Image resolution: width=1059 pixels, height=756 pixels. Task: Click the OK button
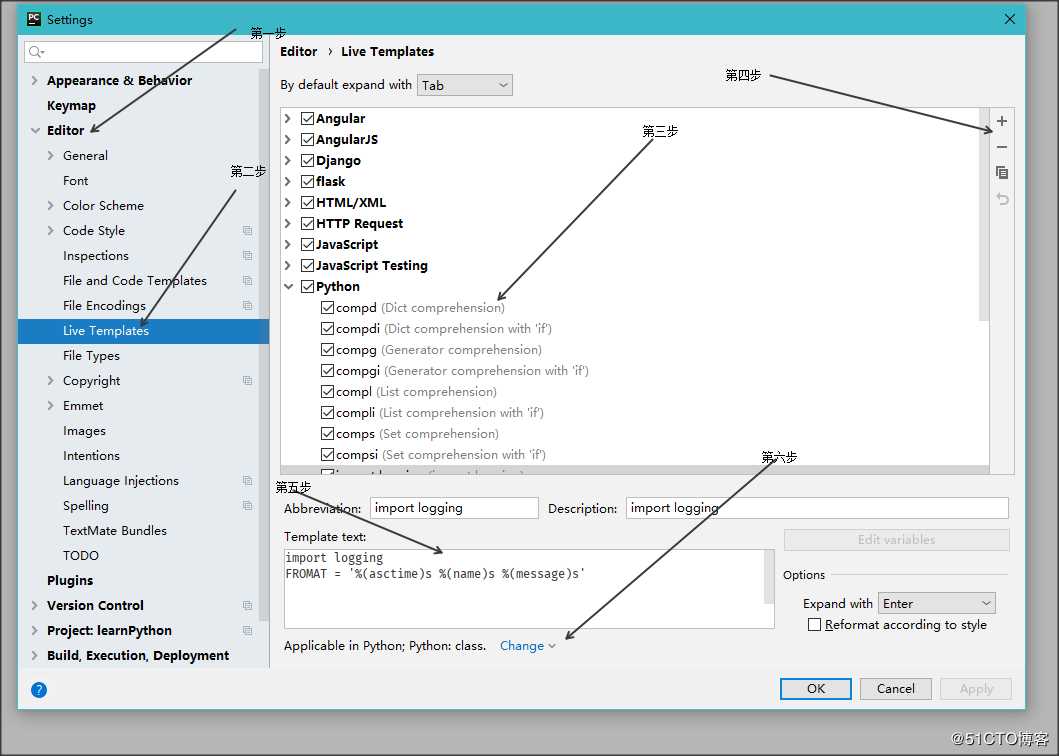tap(815, 688)
